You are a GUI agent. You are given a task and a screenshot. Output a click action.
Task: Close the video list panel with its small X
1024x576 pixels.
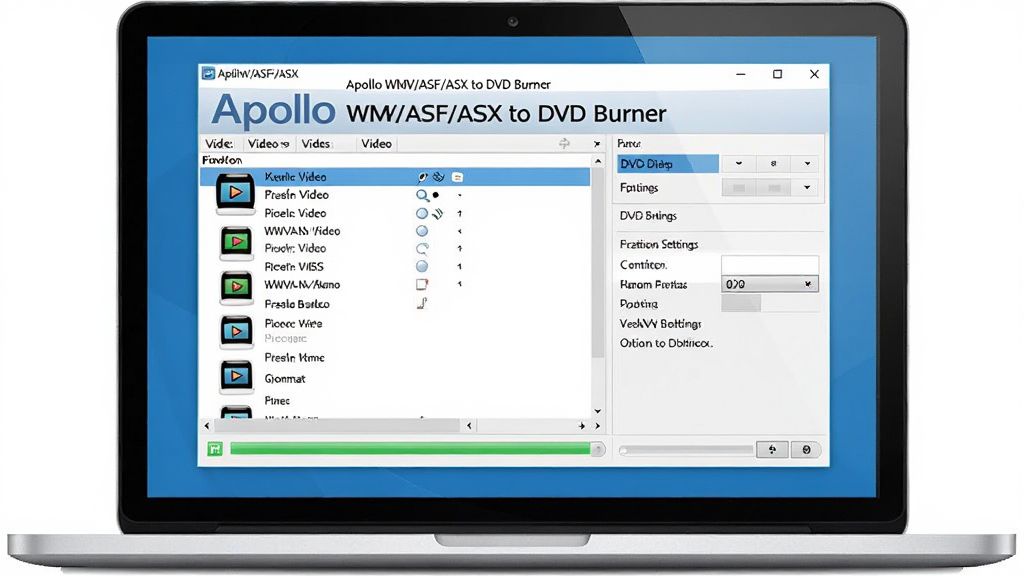[x=597, y=144]
